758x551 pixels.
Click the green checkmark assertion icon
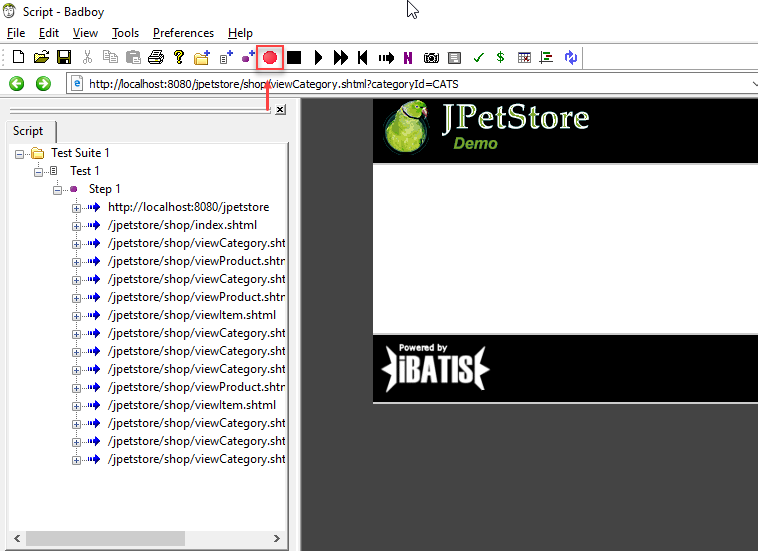[478, 58]
